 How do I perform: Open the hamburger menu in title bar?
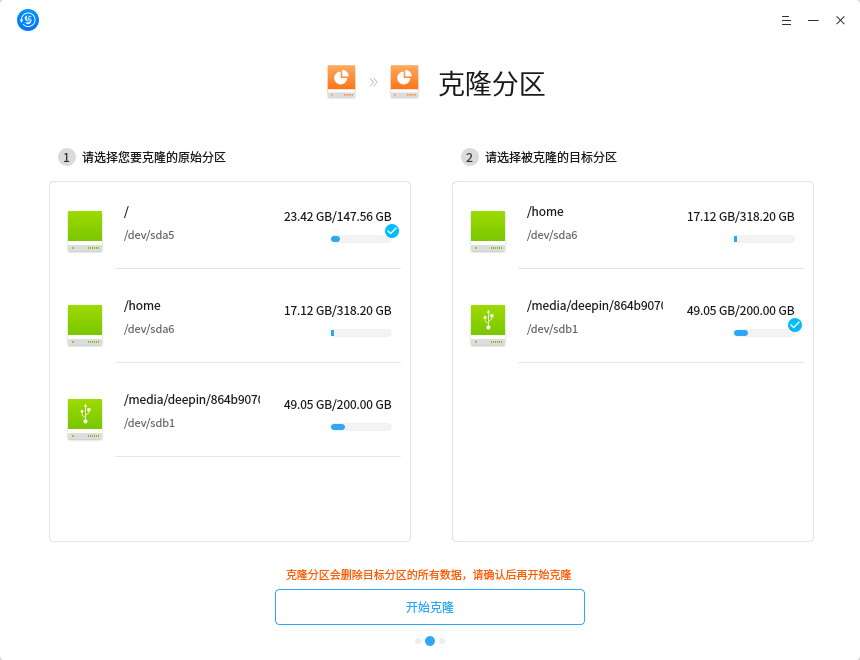(786, 20)
